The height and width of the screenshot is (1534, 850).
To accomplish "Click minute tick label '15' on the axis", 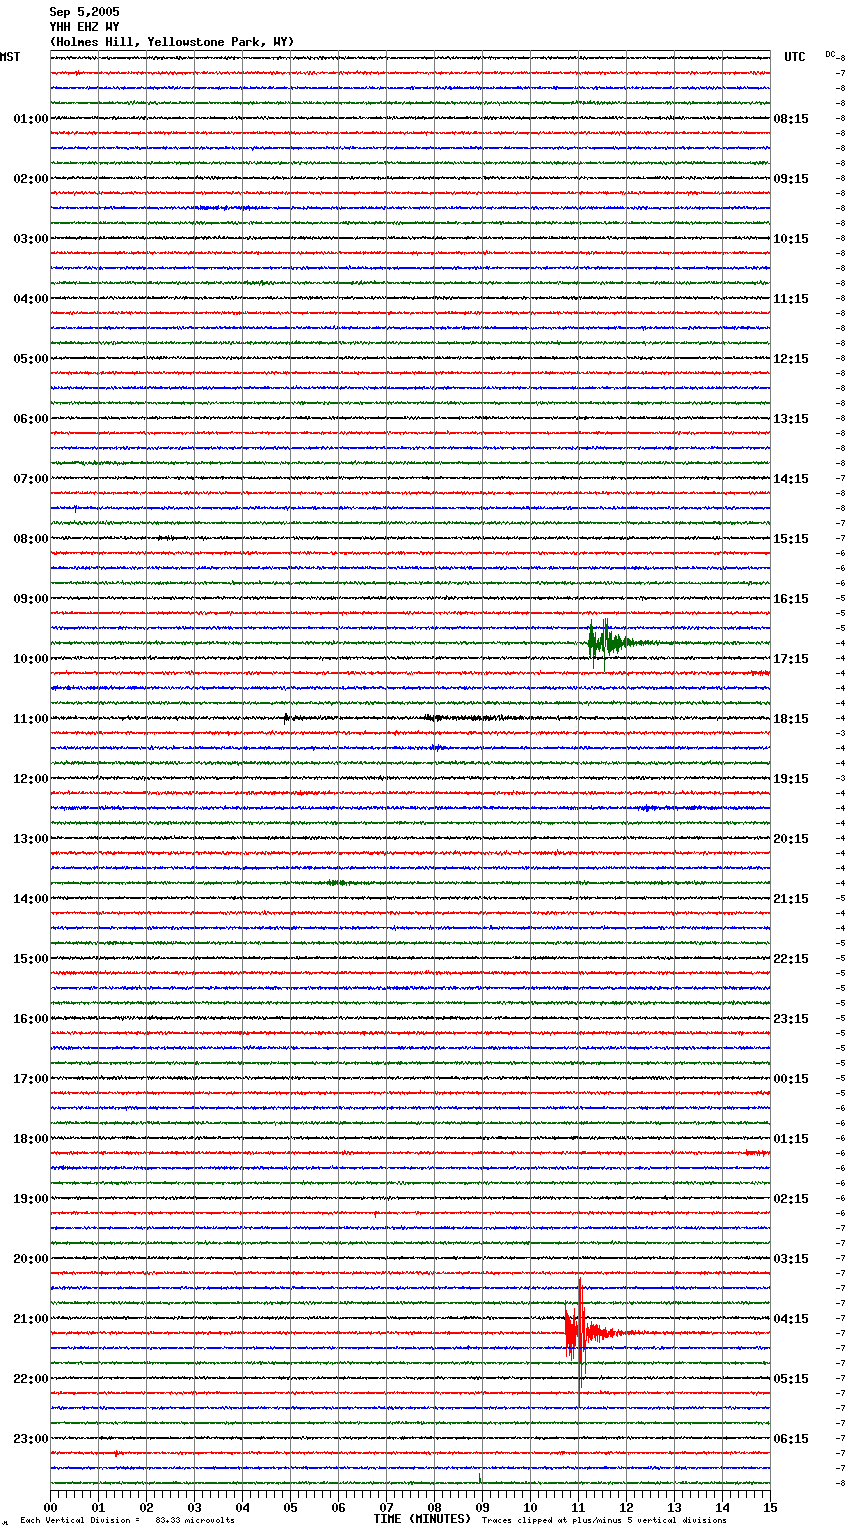I will (770, 1507).
